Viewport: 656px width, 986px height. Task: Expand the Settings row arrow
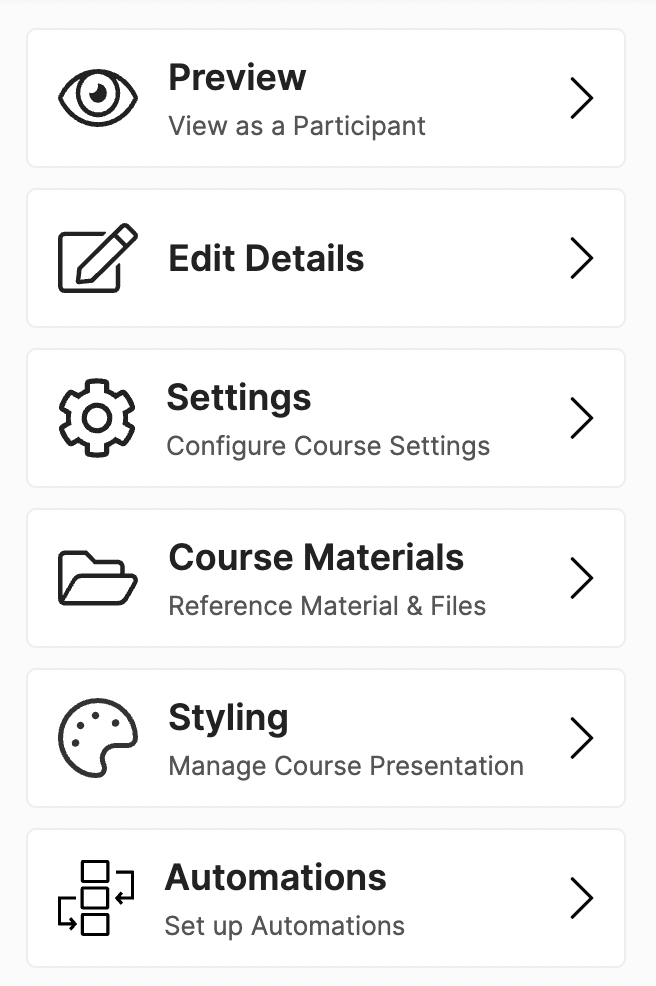[x=583, y=418]
